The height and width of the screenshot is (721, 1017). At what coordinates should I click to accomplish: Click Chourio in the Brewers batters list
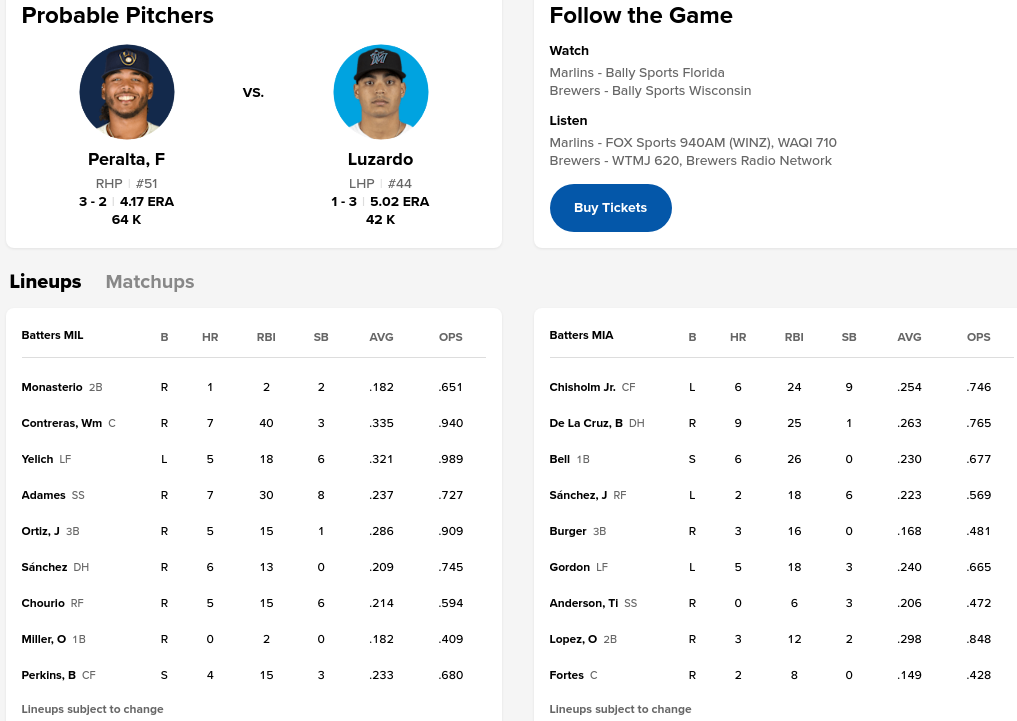[43, 603]
